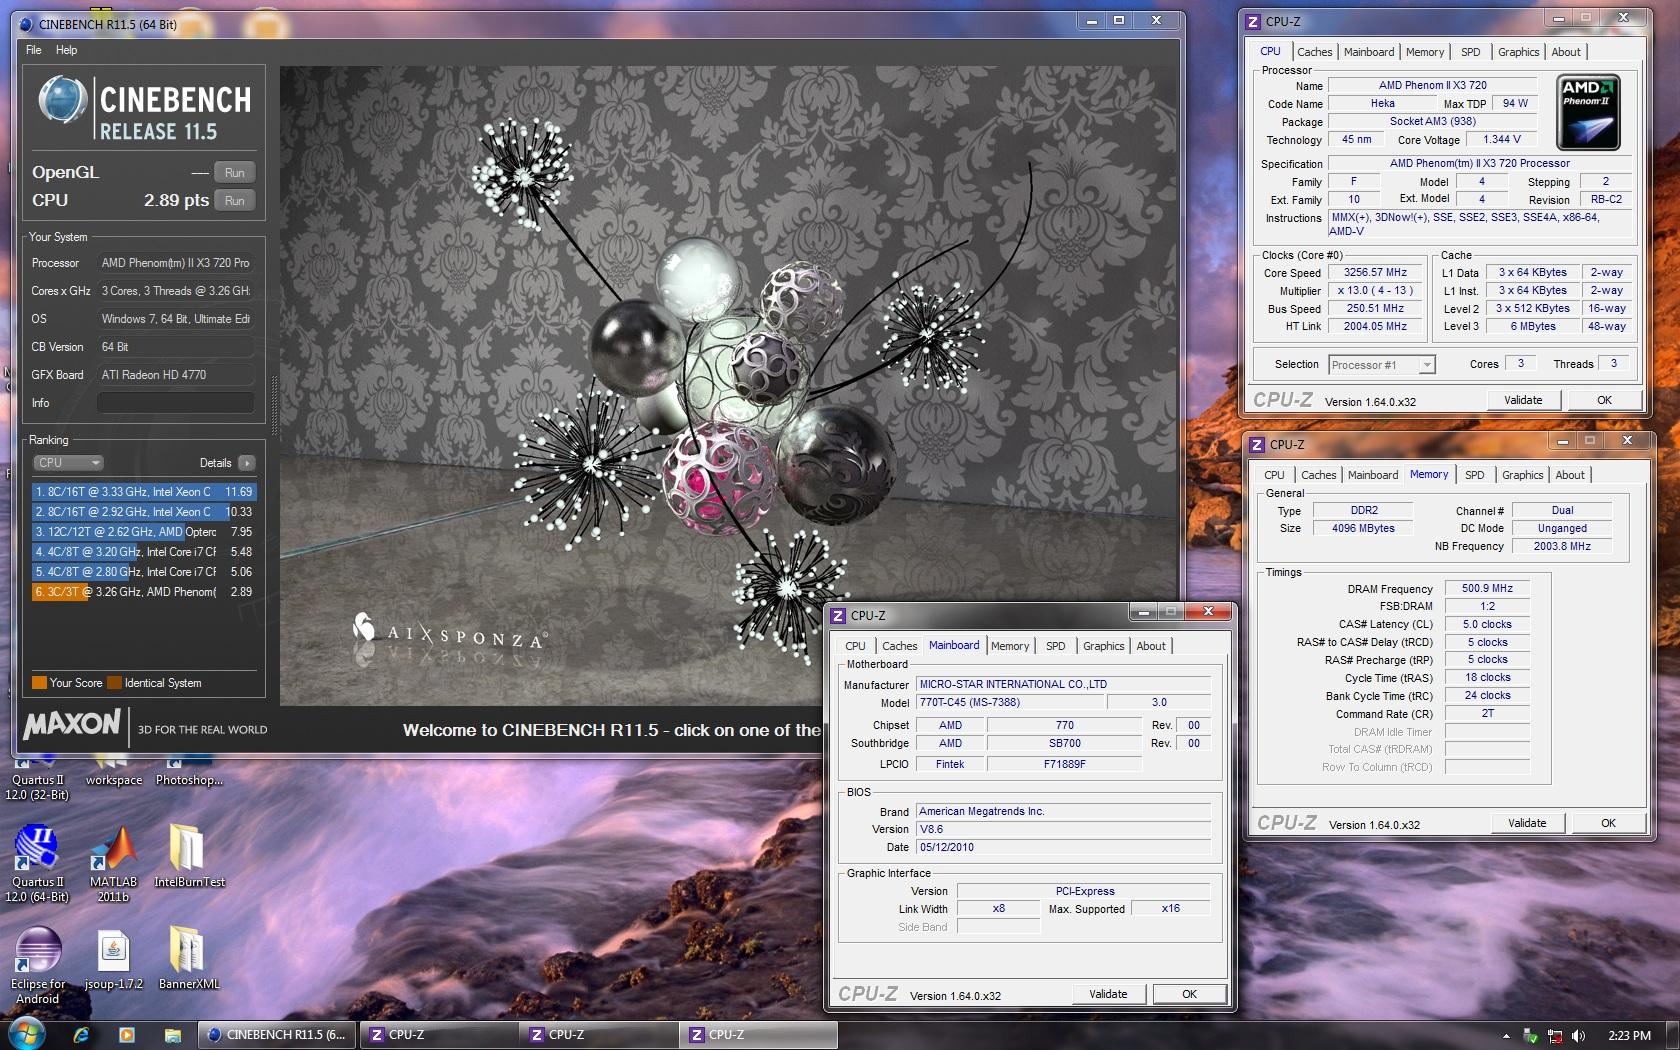Click Validate in the CPU tab window
Screen dimensions: 1680x1050
[x=1523, y=400]
